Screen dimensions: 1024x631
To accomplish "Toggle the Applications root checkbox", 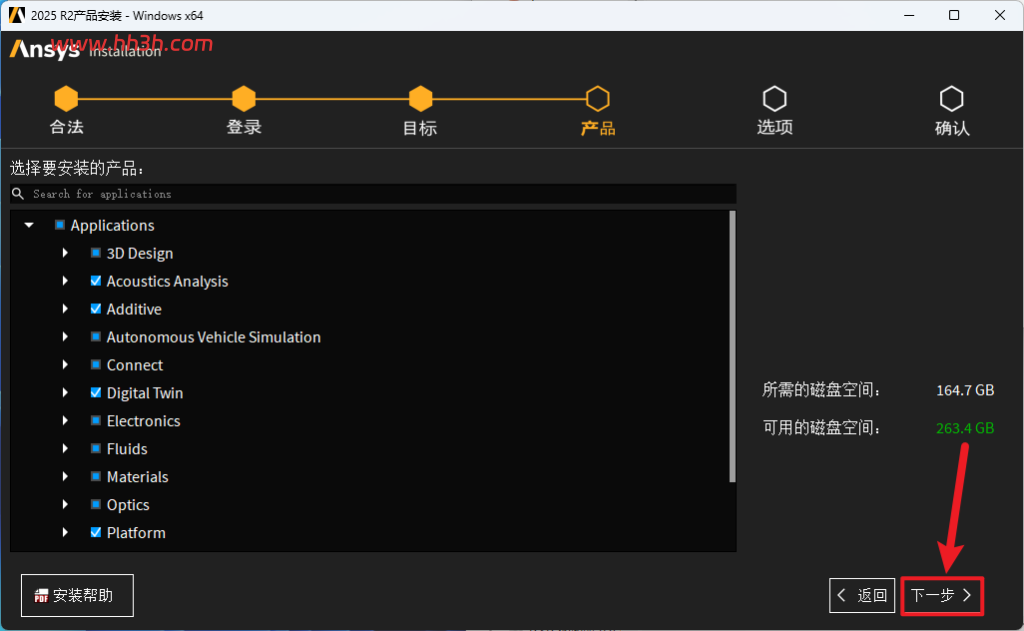I will pos(59,225).
